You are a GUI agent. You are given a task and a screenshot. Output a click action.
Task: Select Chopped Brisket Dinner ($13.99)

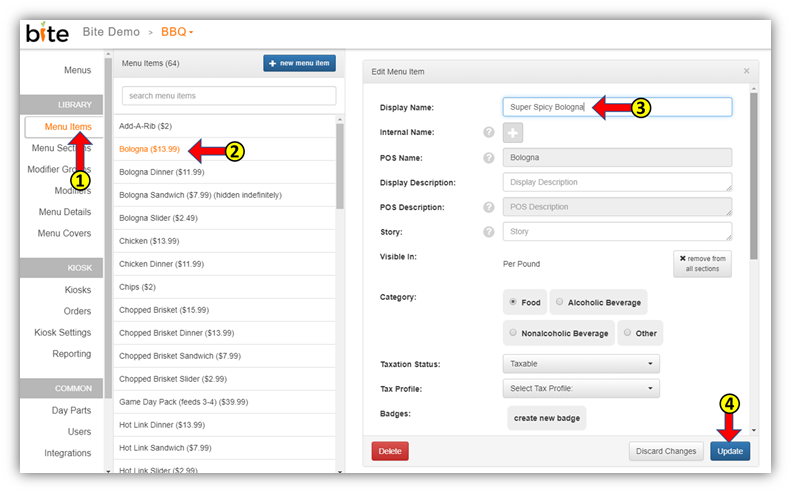[x=224, y=333]
